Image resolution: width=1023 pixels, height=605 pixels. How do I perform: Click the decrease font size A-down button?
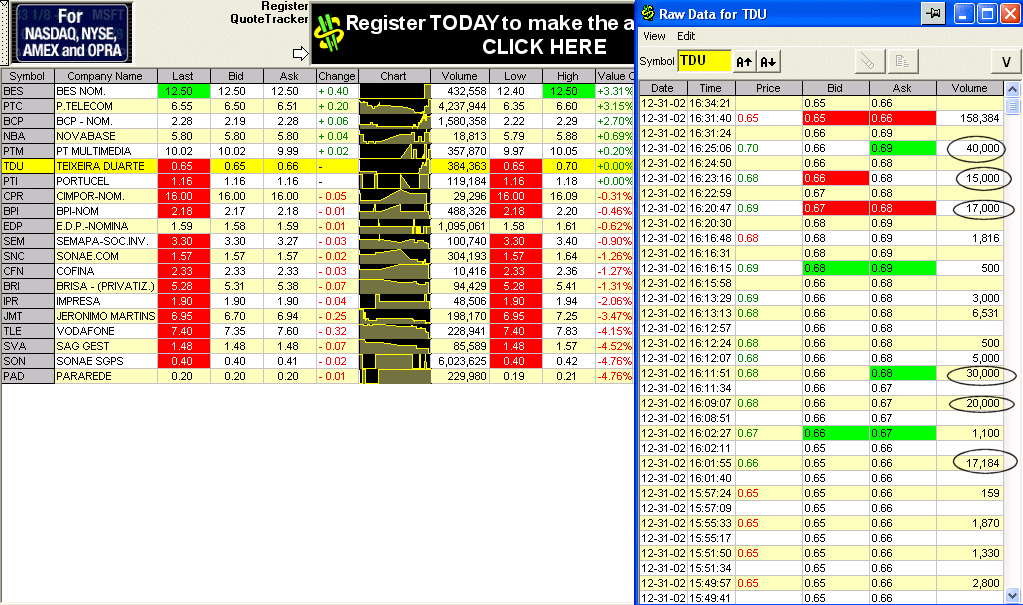click(768, 62)
